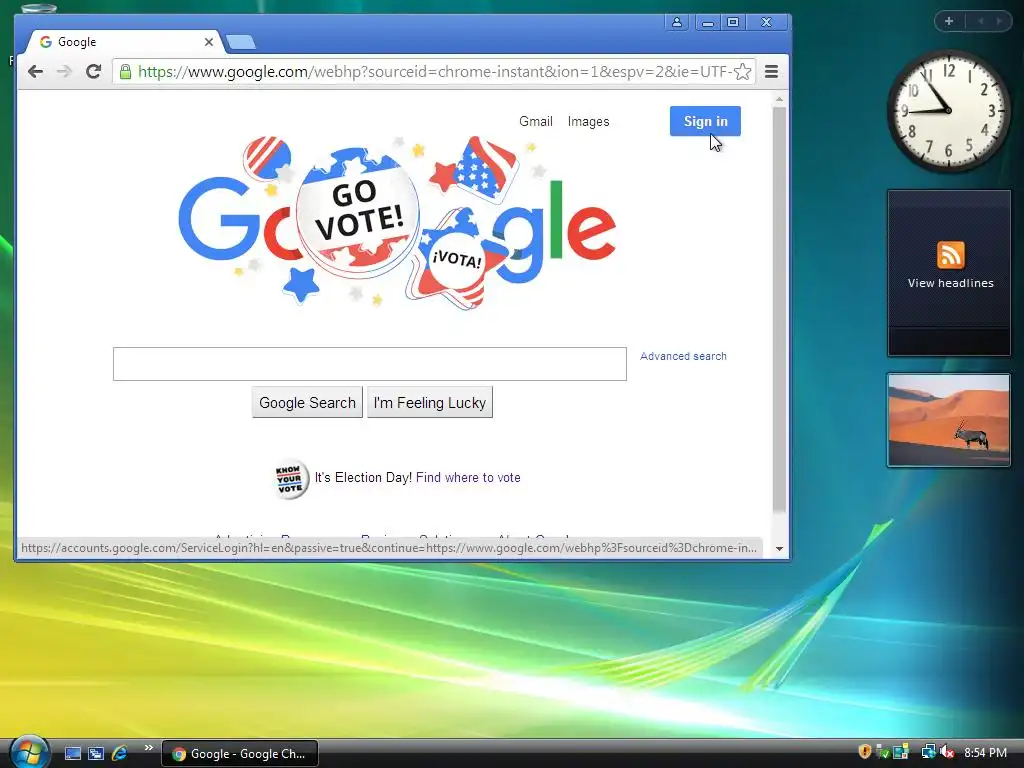Click the Know Your Vote badge icon
This screenshot has height=768, width=1024.
(289, 479)
